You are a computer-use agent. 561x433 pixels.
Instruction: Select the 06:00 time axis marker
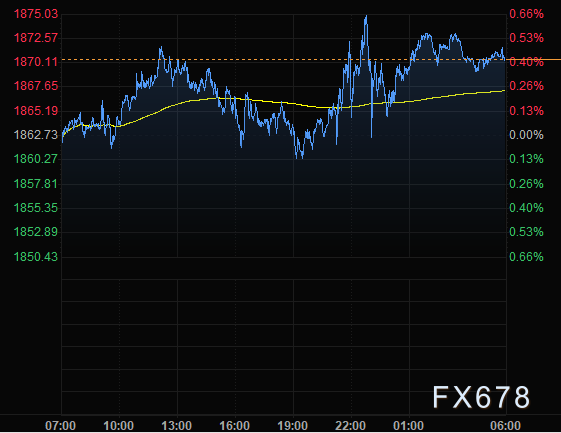(505, 425)
